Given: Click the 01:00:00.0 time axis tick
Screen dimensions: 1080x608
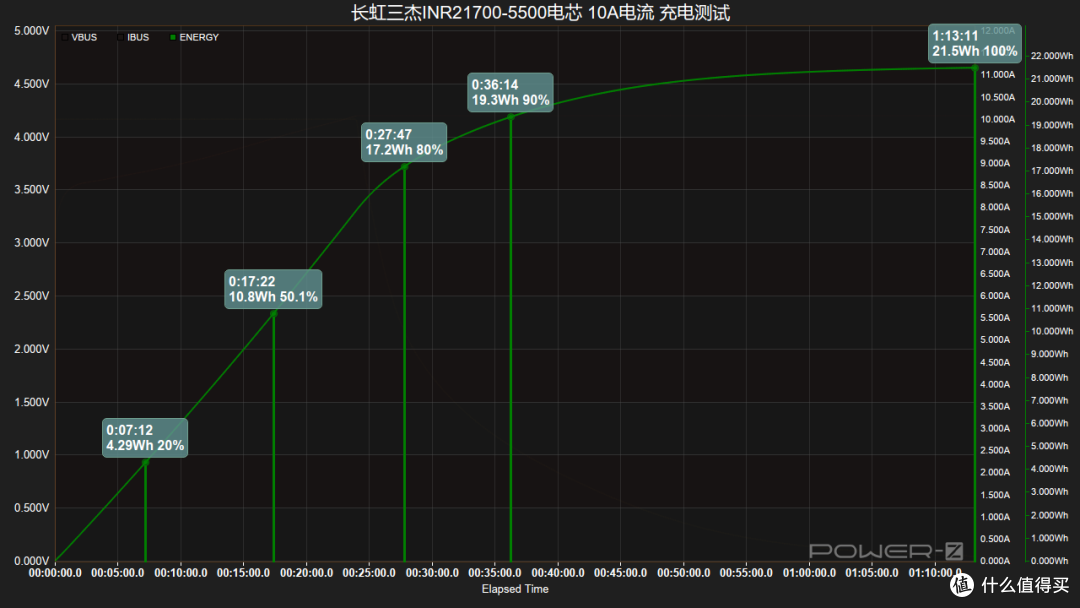Looking at the screenshot, I should (809, 573).
